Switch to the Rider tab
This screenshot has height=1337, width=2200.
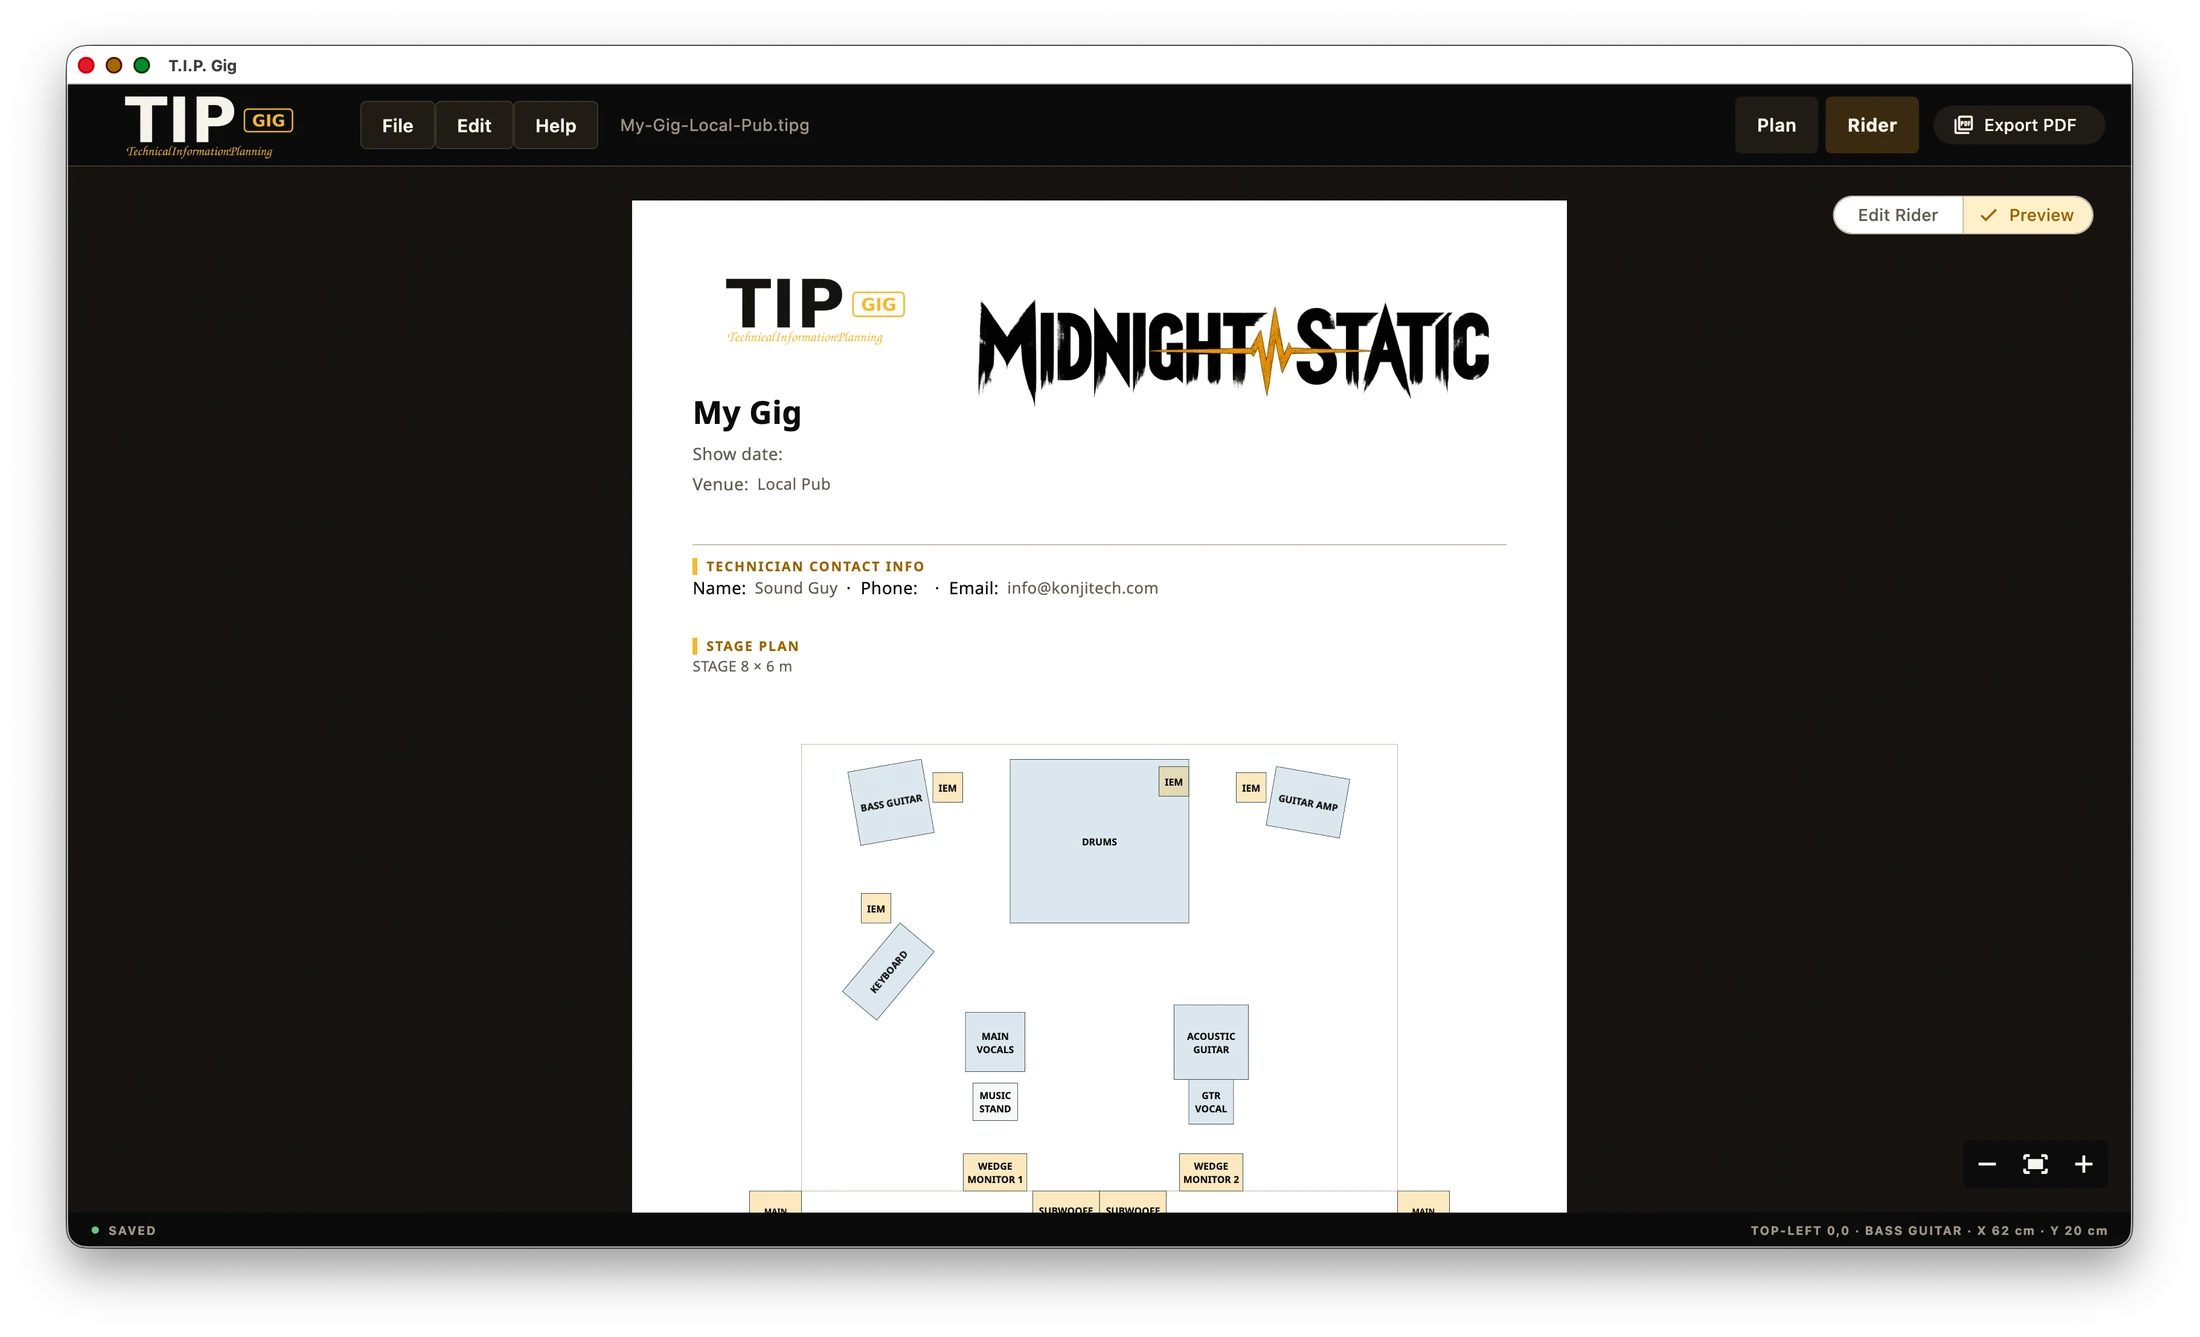click(1872, 125)
